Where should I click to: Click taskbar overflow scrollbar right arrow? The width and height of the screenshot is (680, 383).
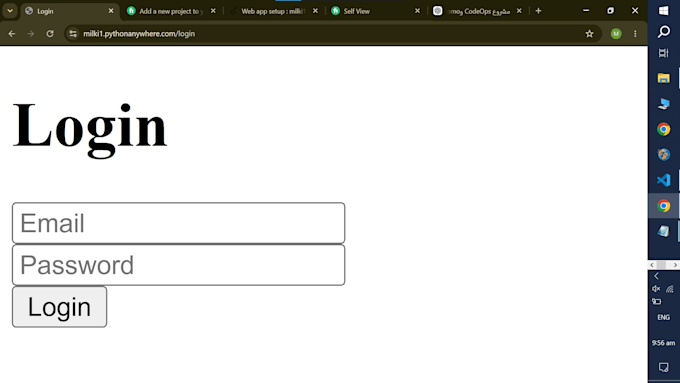coord(675,265)
